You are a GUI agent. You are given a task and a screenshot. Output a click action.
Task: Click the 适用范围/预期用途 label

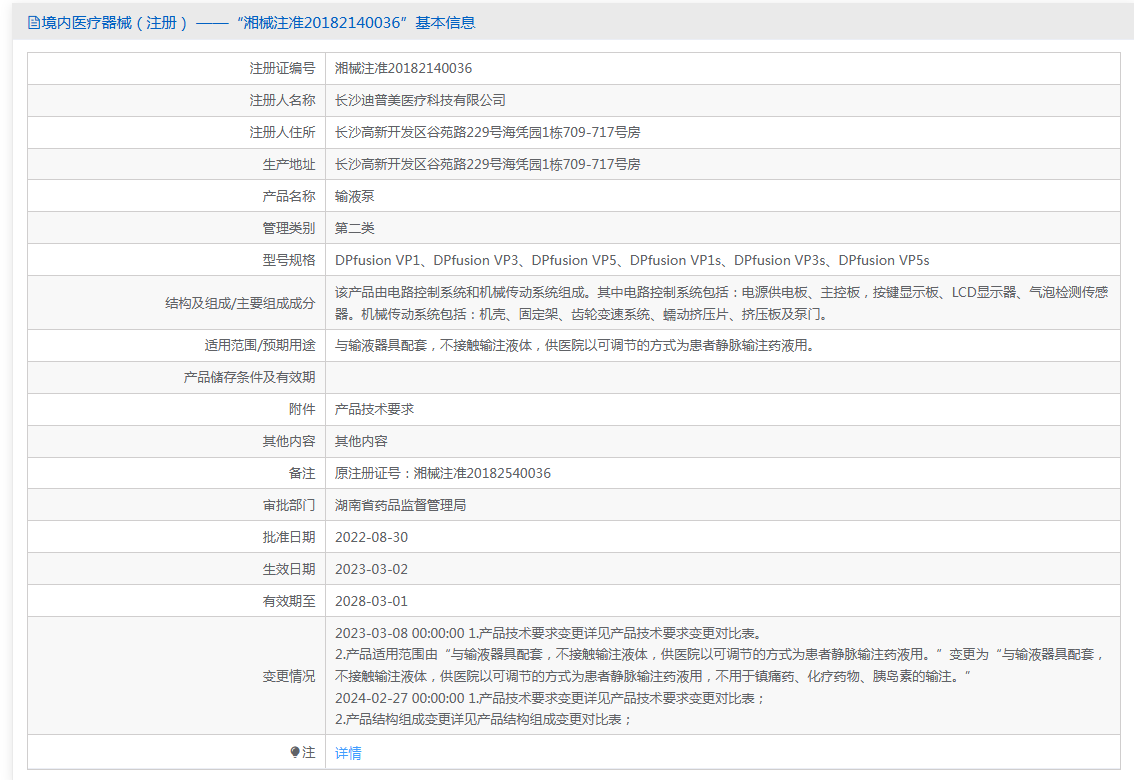(x=260, y=346)
